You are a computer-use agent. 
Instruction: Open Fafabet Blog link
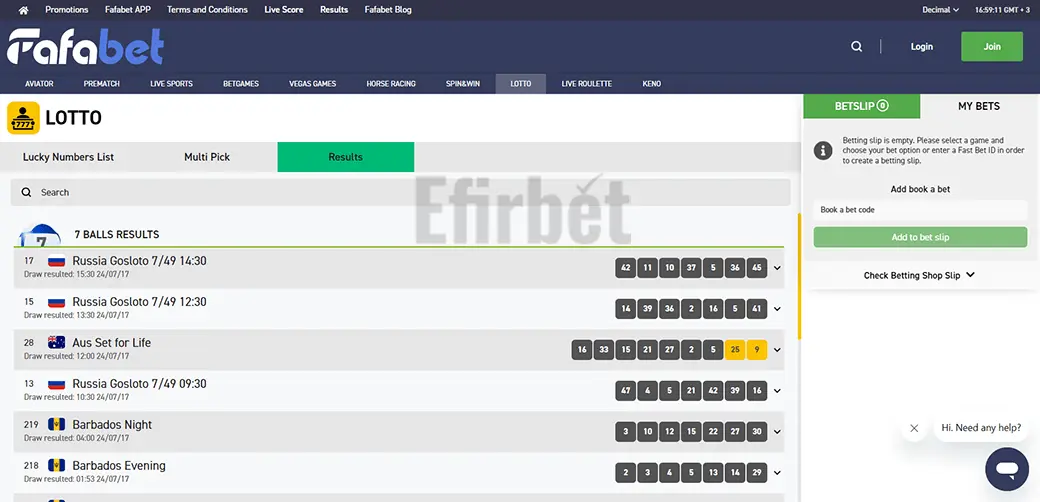coord(388,10)
